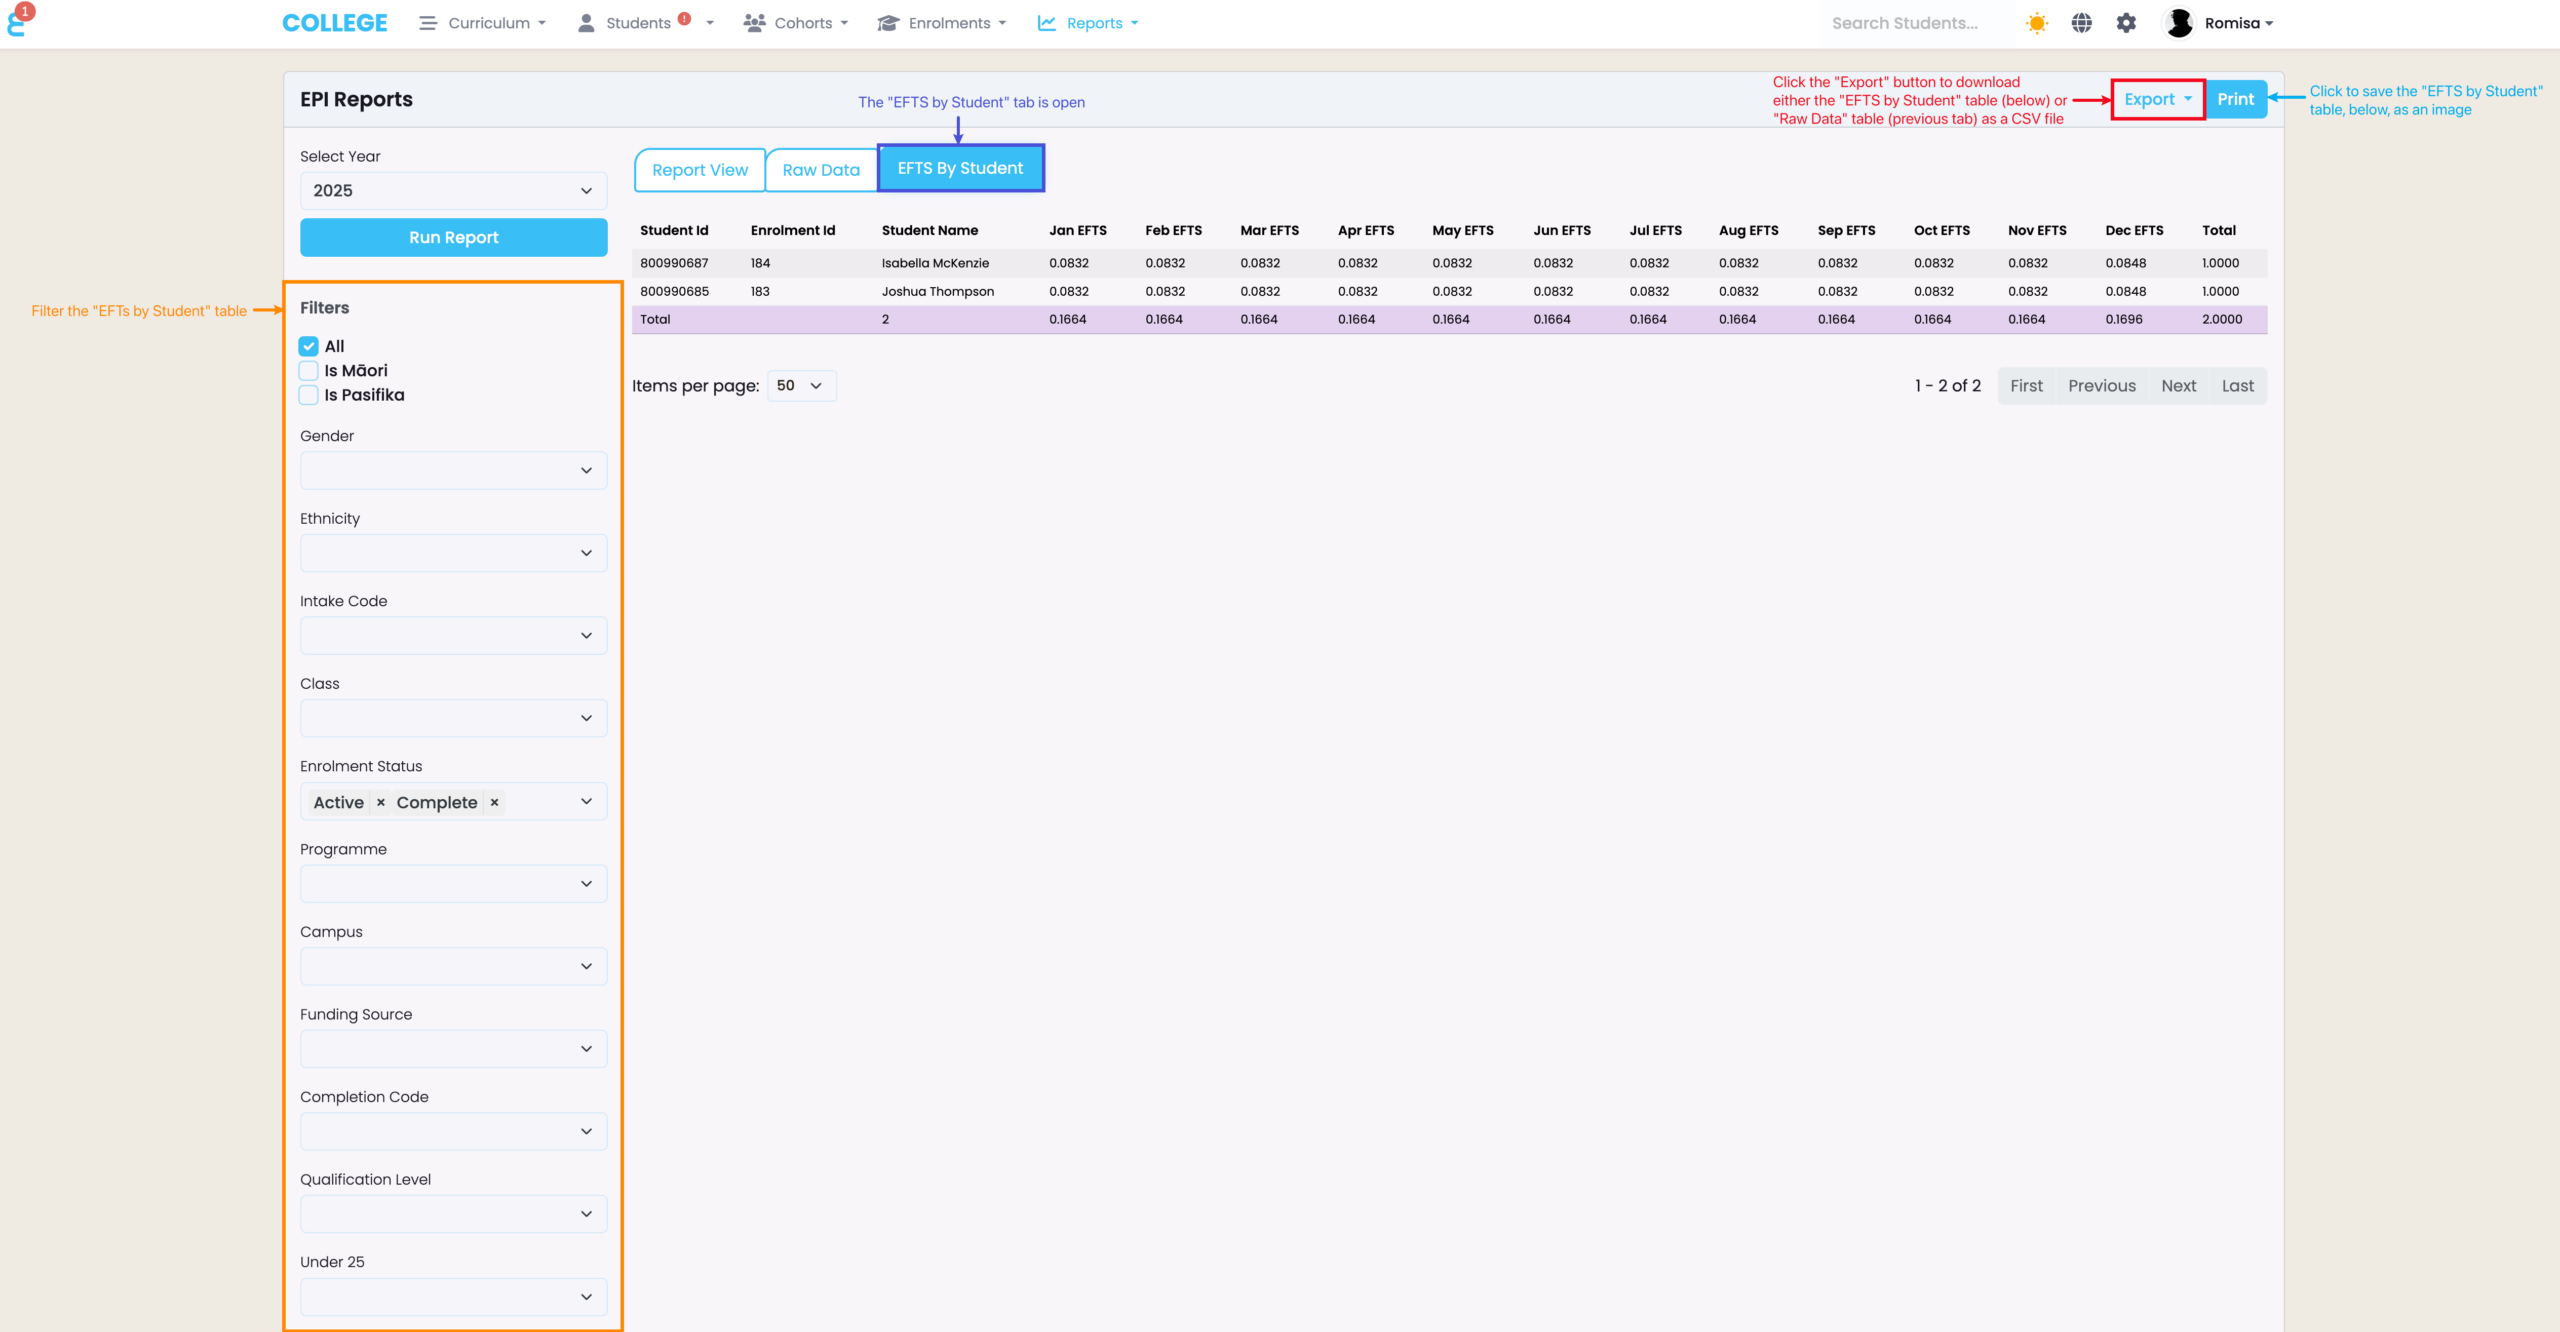Change items per page dropdown
The height and width of the screenshot is (1332, 2560).
coord(800,386)
